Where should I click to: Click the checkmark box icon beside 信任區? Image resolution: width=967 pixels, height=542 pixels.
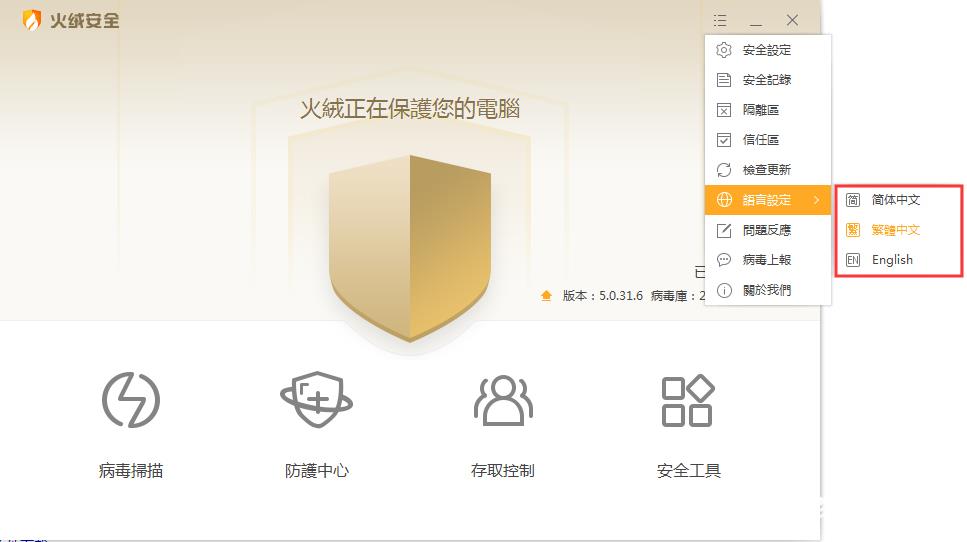(x=724, y=140)
